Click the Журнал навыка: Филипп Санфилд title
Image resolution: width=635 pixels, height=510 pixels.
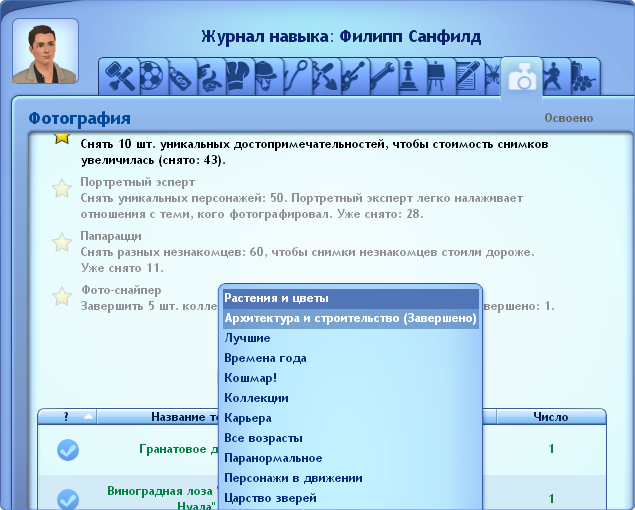(x=341, y=36)
